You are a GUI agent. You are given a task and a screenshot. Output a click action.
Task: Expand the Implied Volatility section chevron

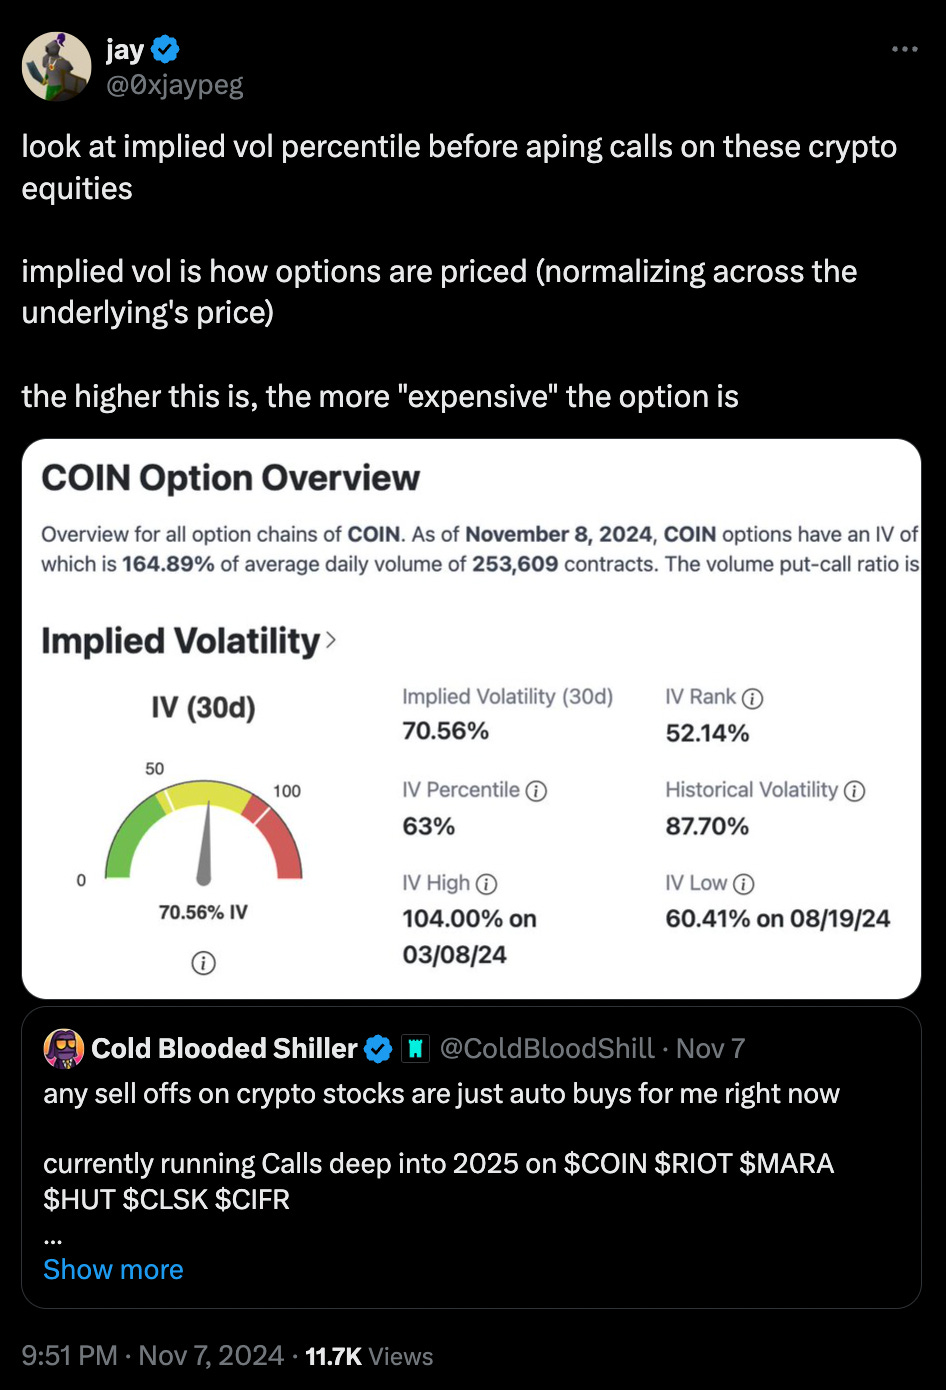pyautogui.click(x=331, y=640)
